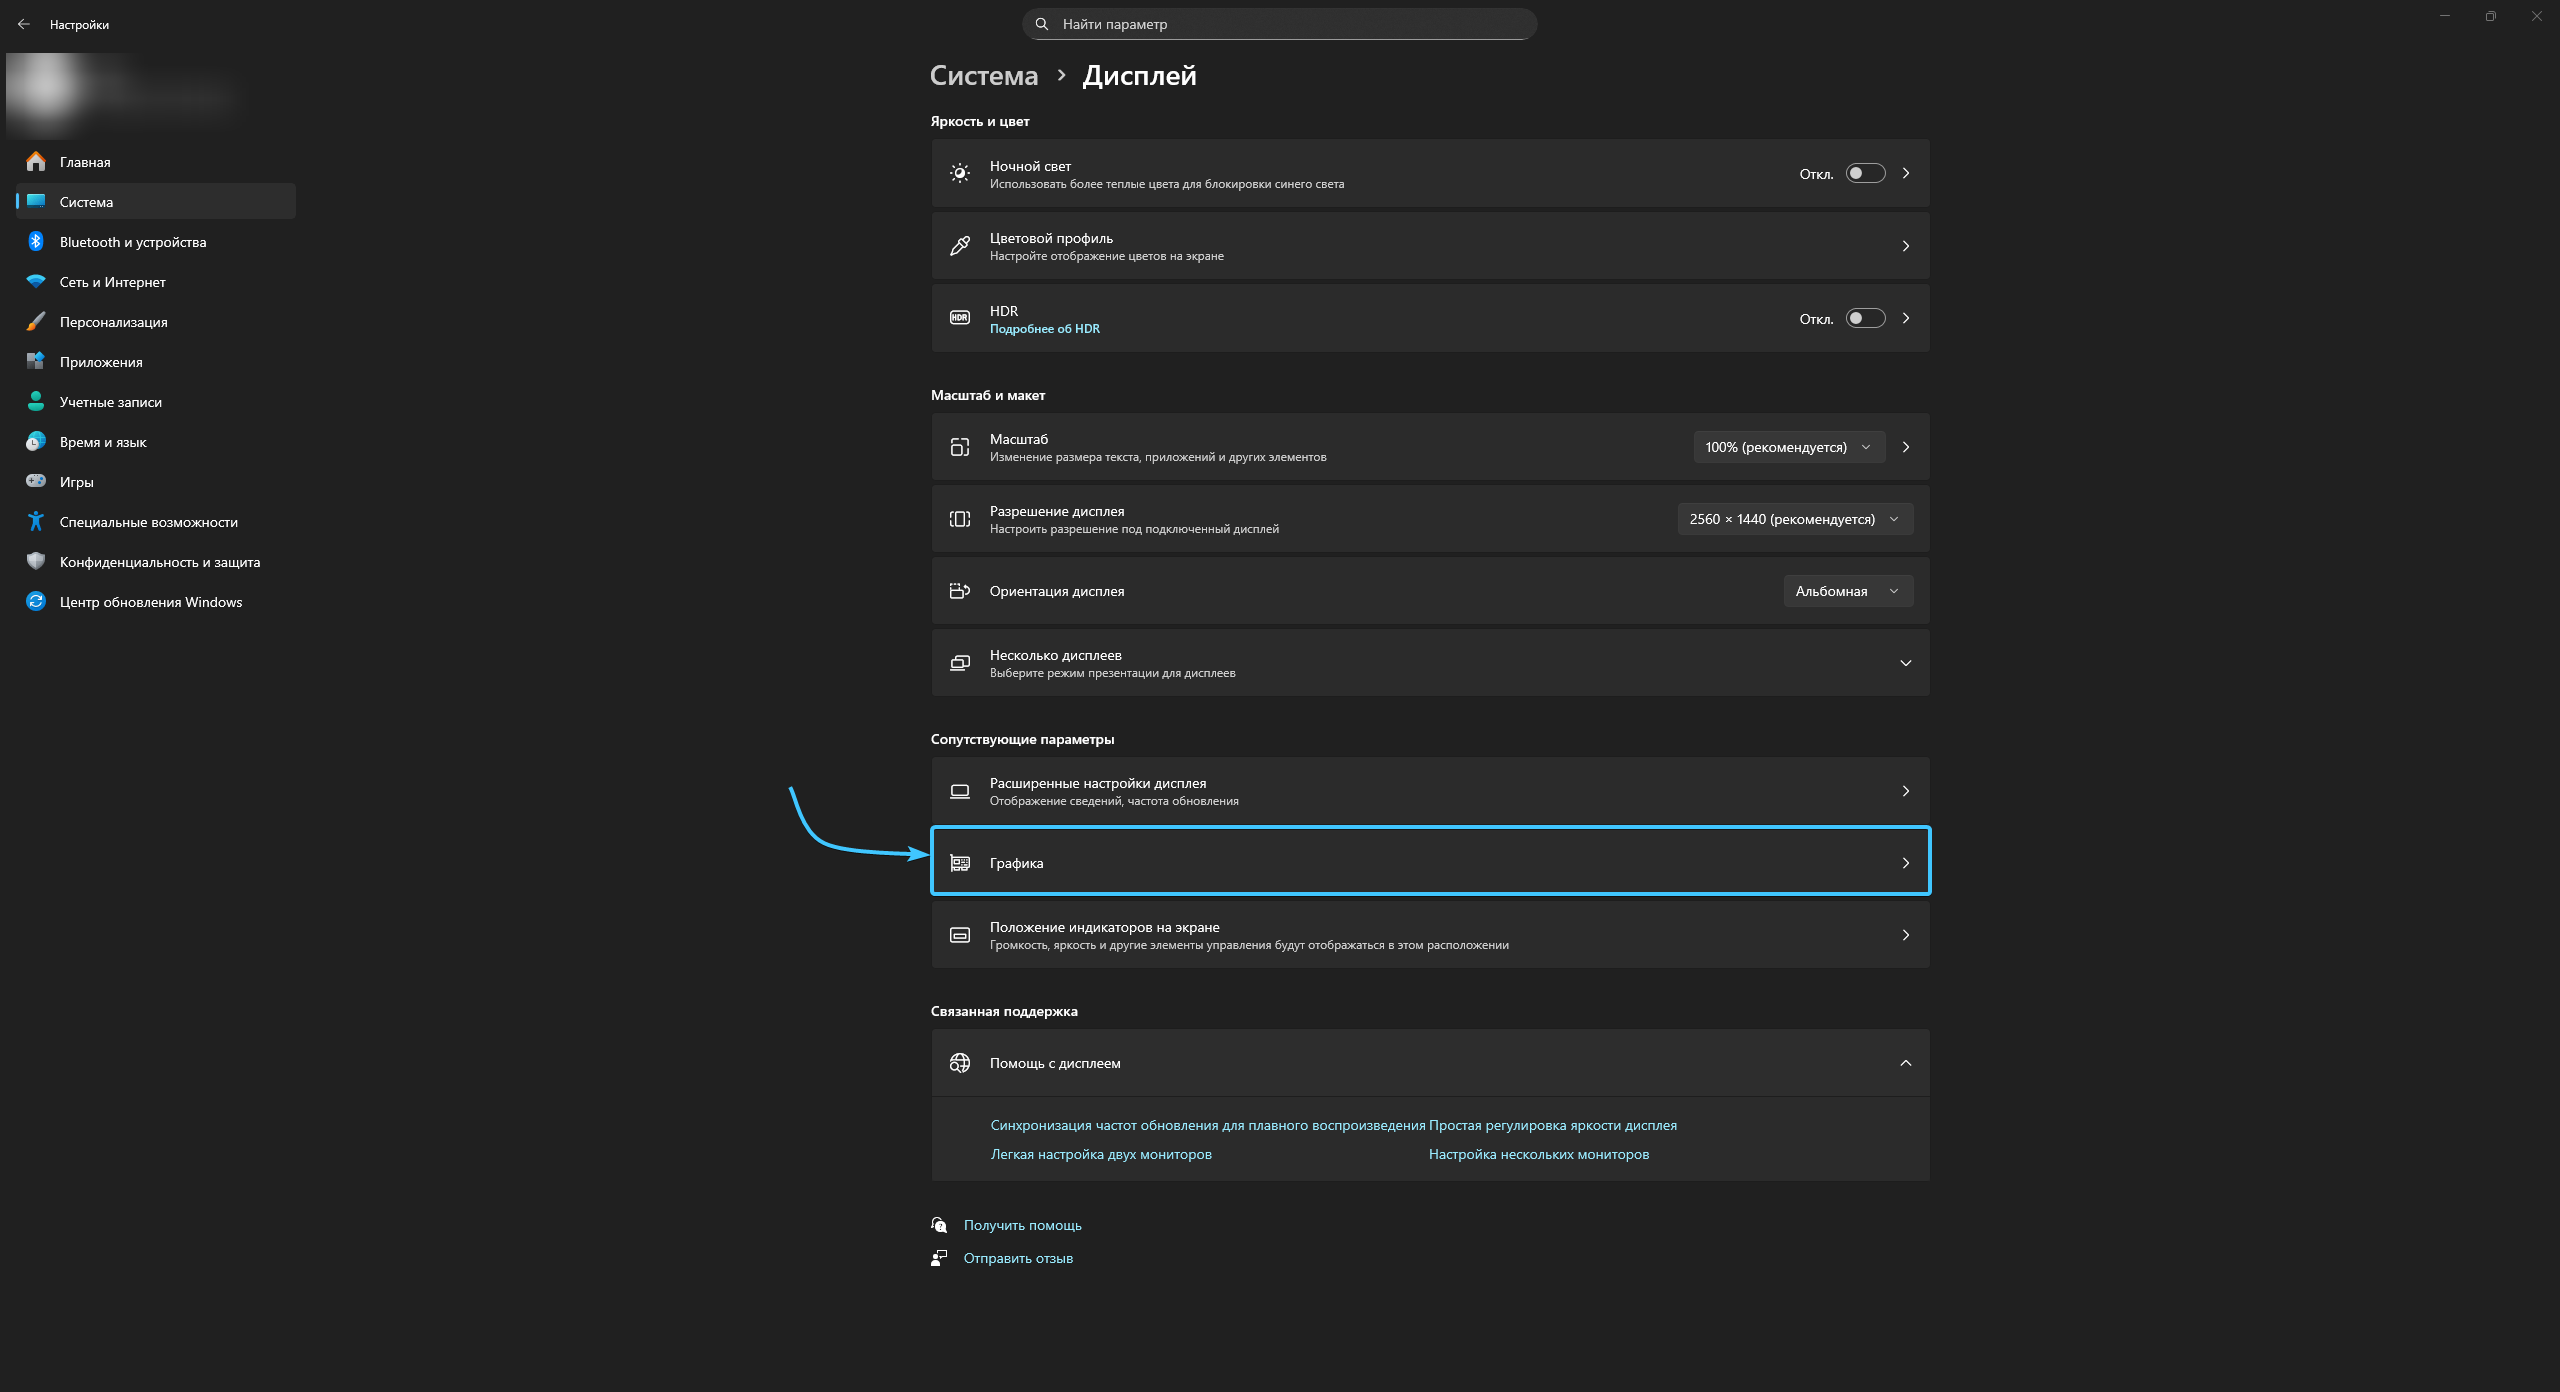Click the back arrow next to Настройки

(x=24, y=24)
